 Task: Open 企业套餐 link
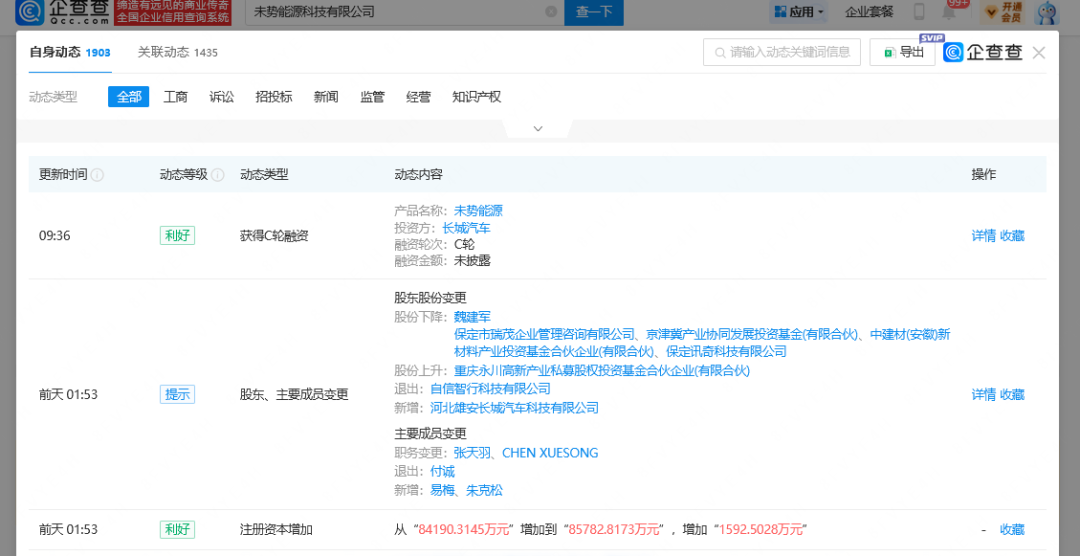tap(869, 12)
